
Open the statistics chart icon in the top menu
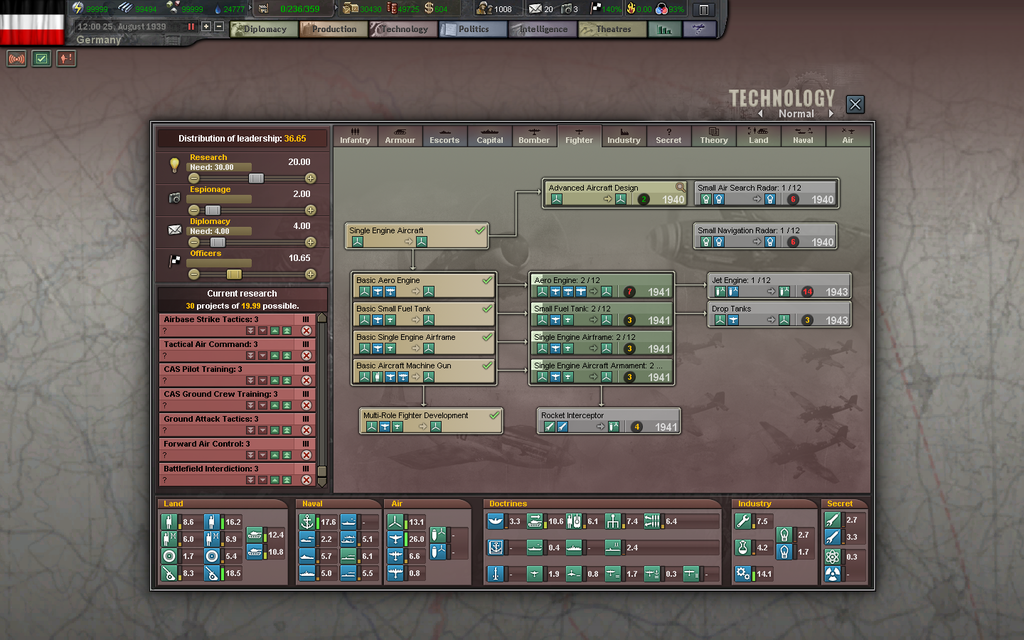665,29
